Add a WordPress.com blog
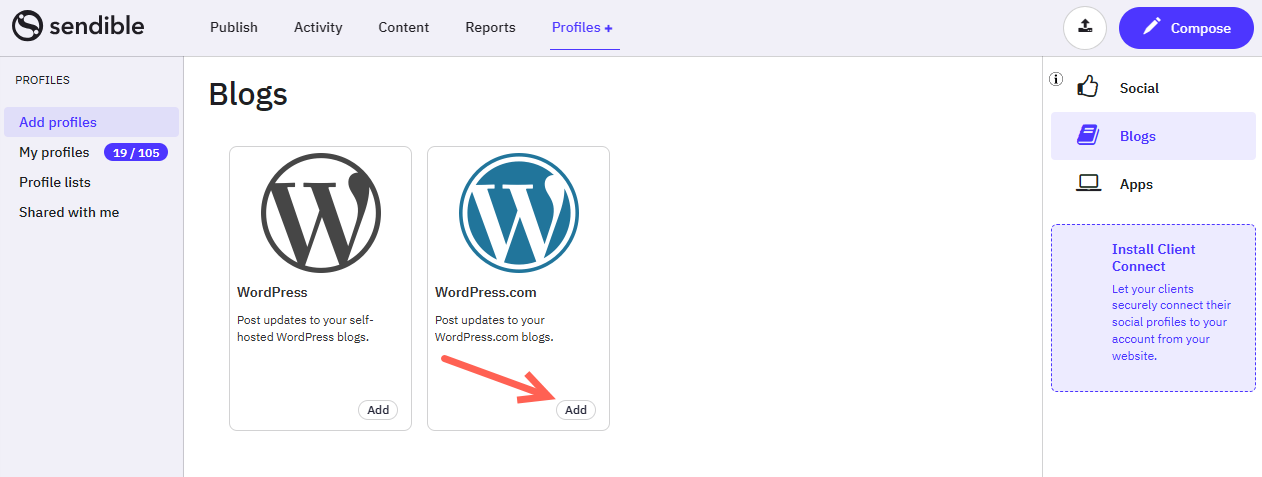The width and height of the screenshot is (1262, 477). (x=576, y=410)
